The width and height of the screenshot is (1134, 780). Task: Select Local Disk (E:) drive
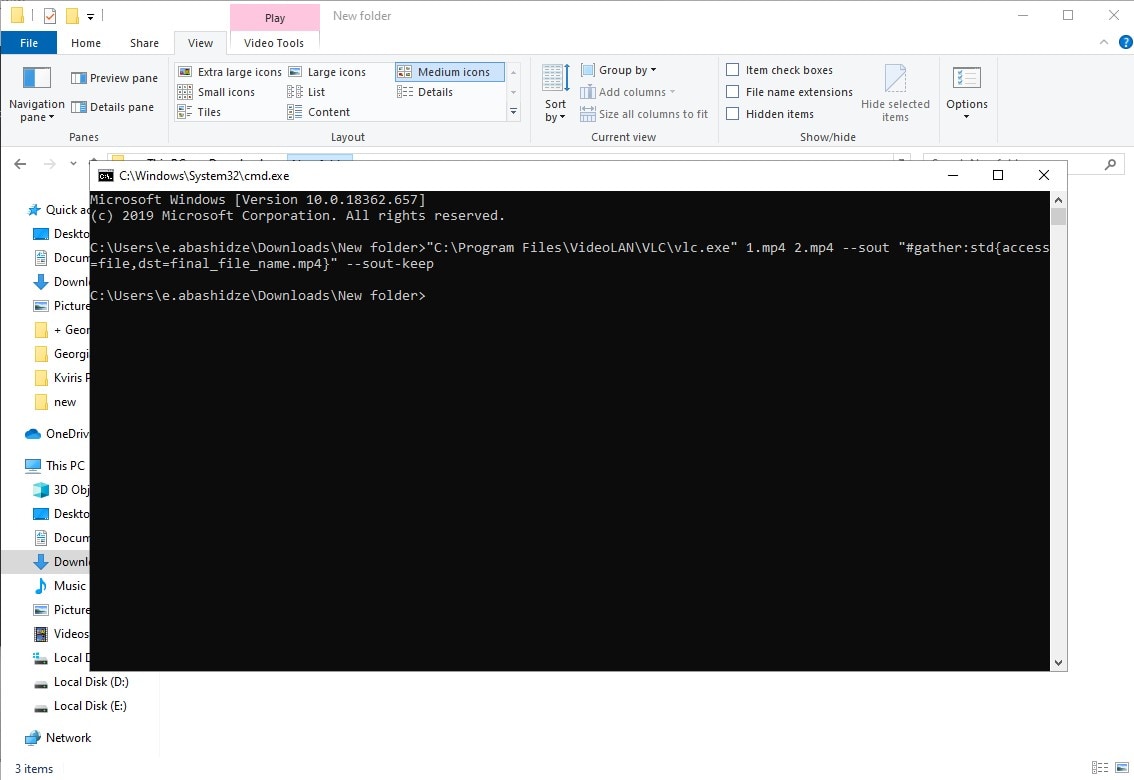(x=80, y=706)
